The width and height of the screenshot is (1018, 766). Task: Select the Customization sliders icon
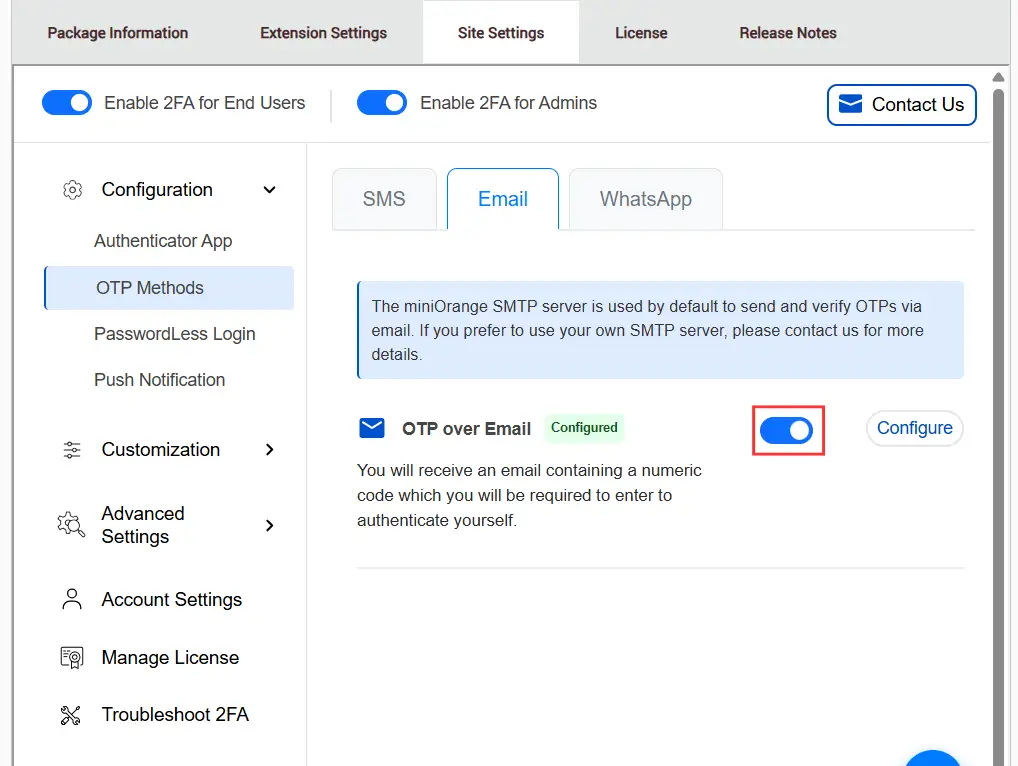pos(71,449)
